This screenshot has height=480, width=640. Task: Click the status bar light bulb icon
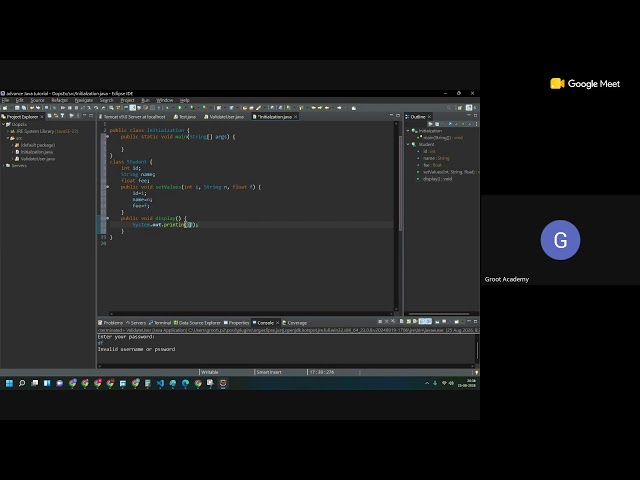point(476,372)
